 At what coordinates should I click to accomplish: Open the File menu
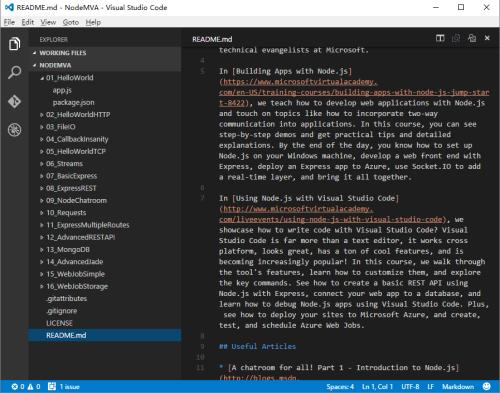click(x=9, y=22)
